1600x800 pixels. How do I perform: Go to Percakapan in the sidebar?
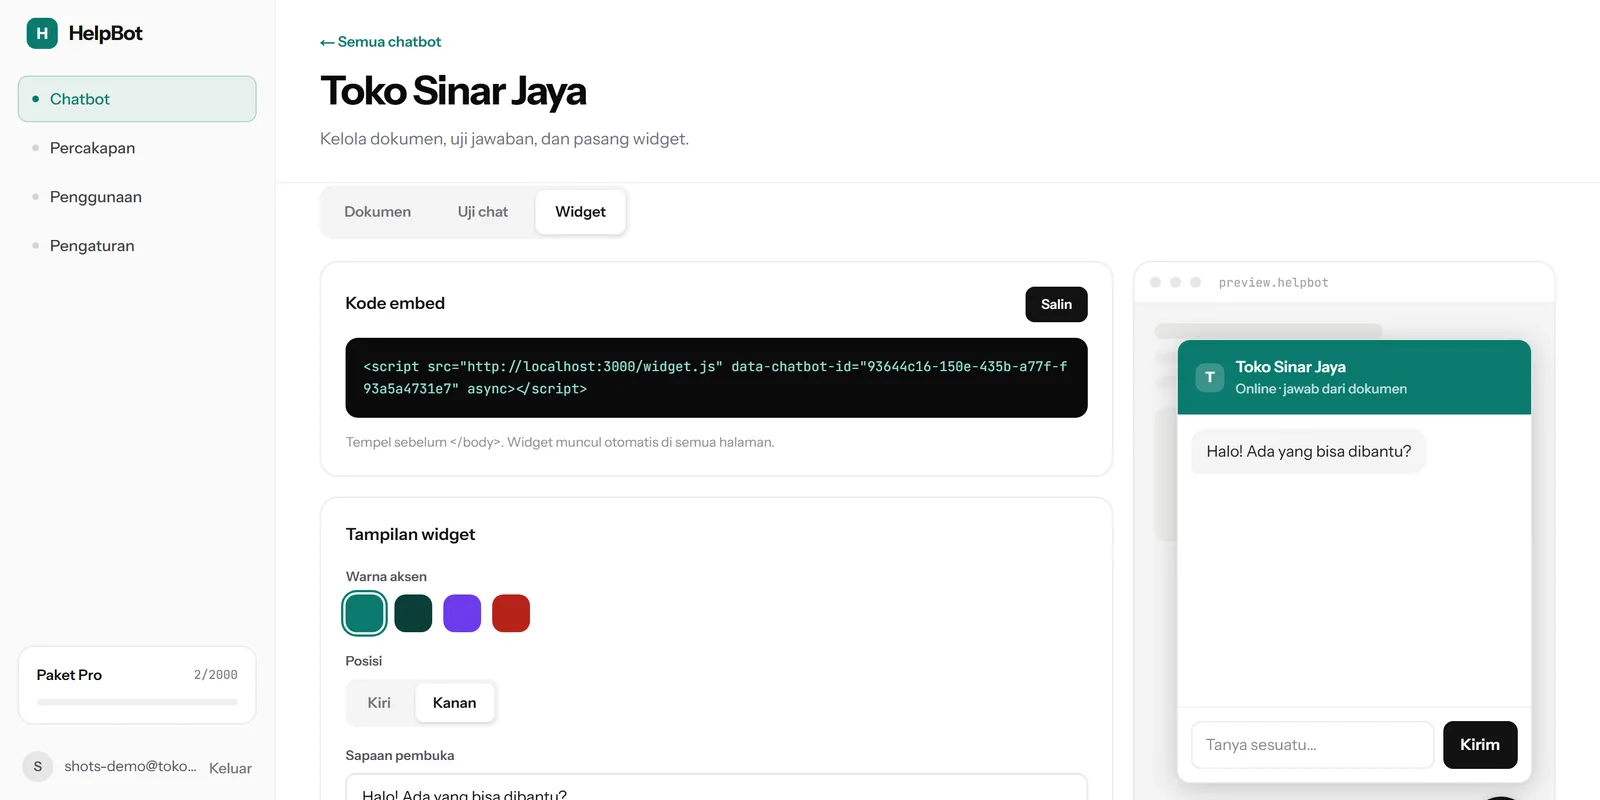137,148
